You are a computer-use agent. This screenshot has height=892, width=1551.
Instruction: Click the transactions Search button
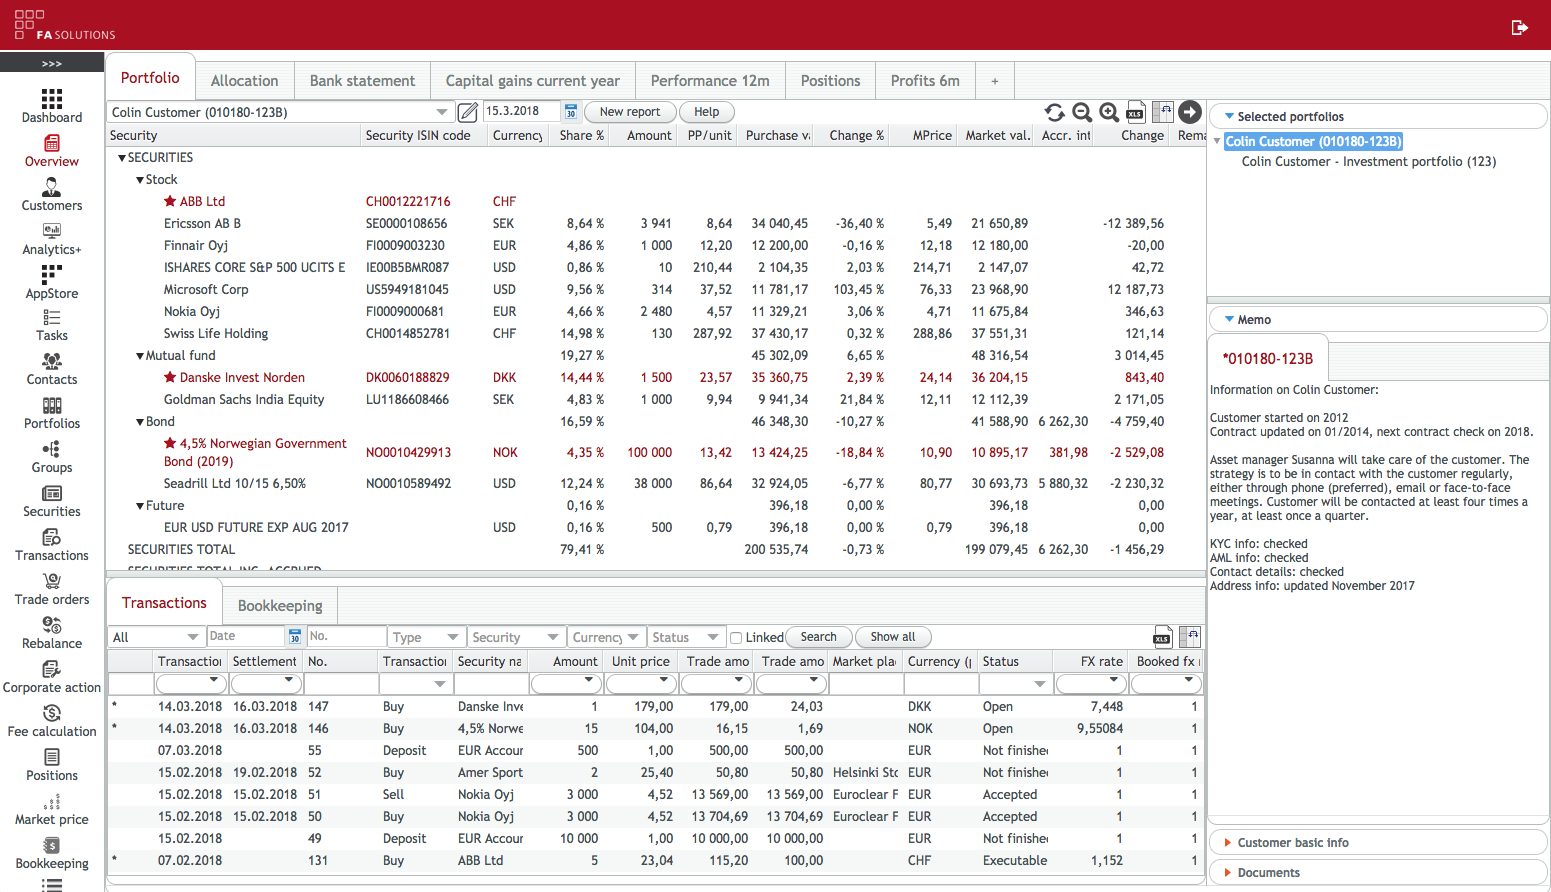(x=819, y=637)
